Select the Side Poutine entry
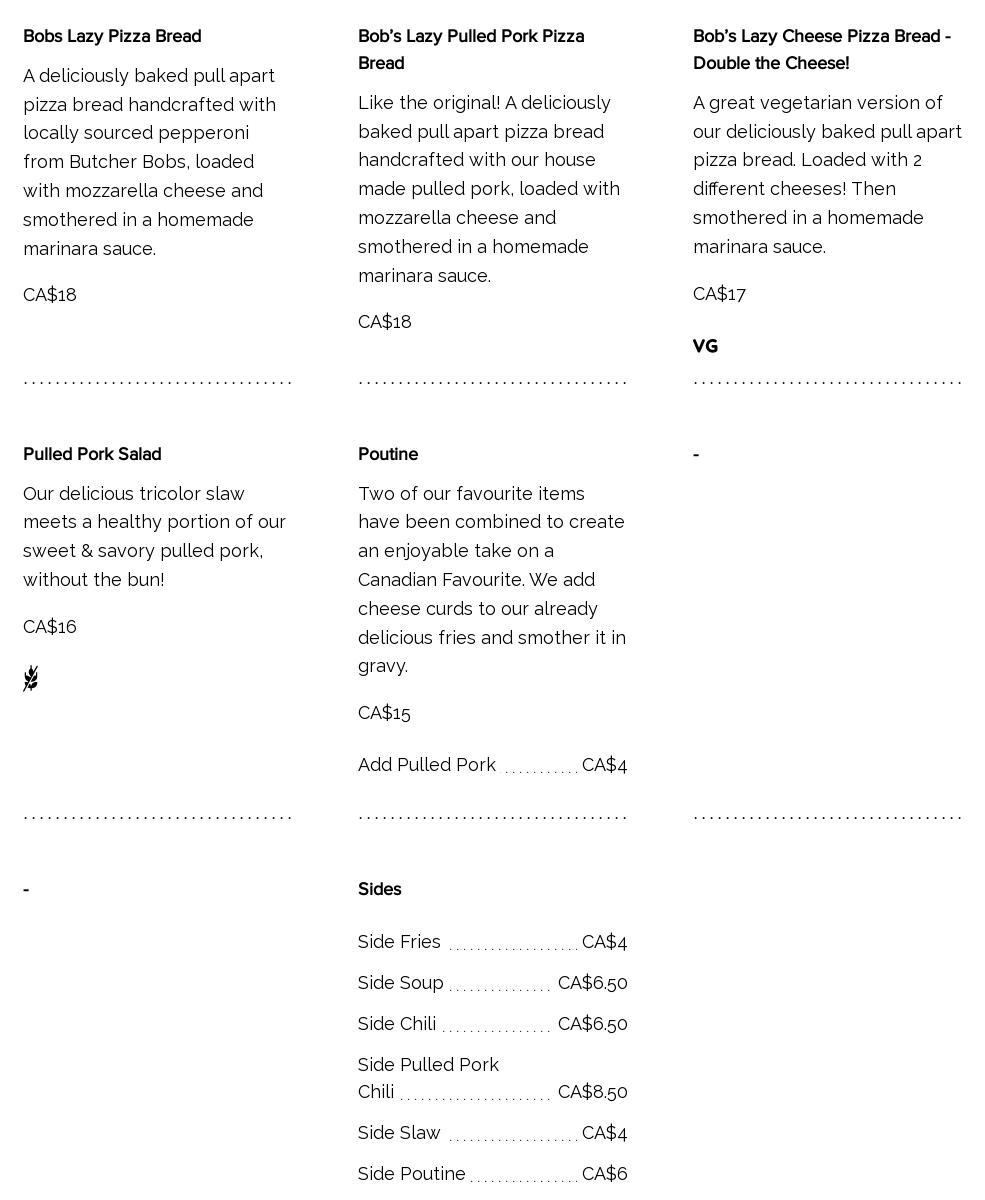 [412, 1174]
